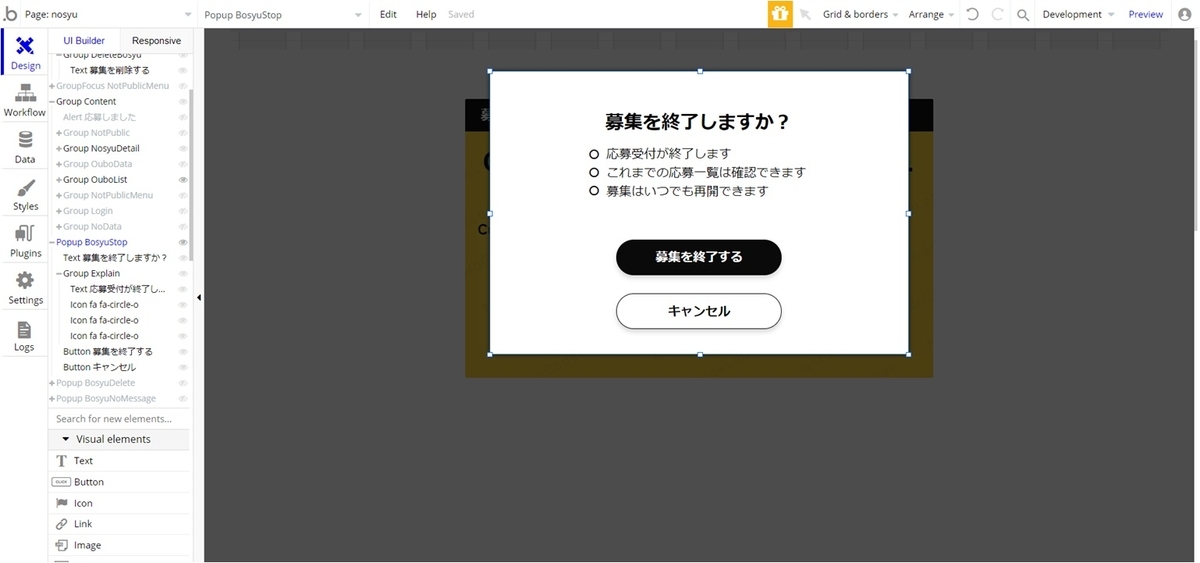Switch to the UI Builder tab
1200x563 pixels.
tap(84, 40)
